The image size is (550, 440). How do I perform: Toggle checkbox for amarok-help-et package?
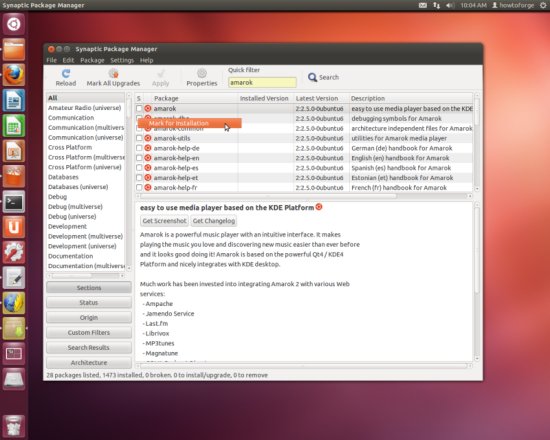point(139,178)
